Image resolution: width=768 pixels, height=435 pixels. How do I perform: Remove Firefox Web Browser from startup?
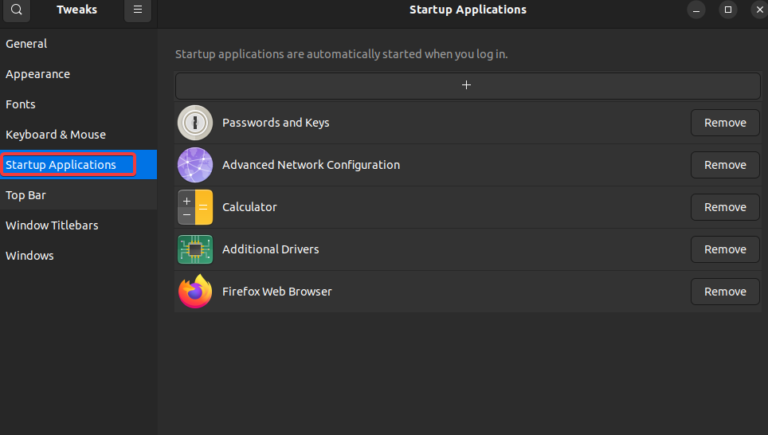coord(724,292)
